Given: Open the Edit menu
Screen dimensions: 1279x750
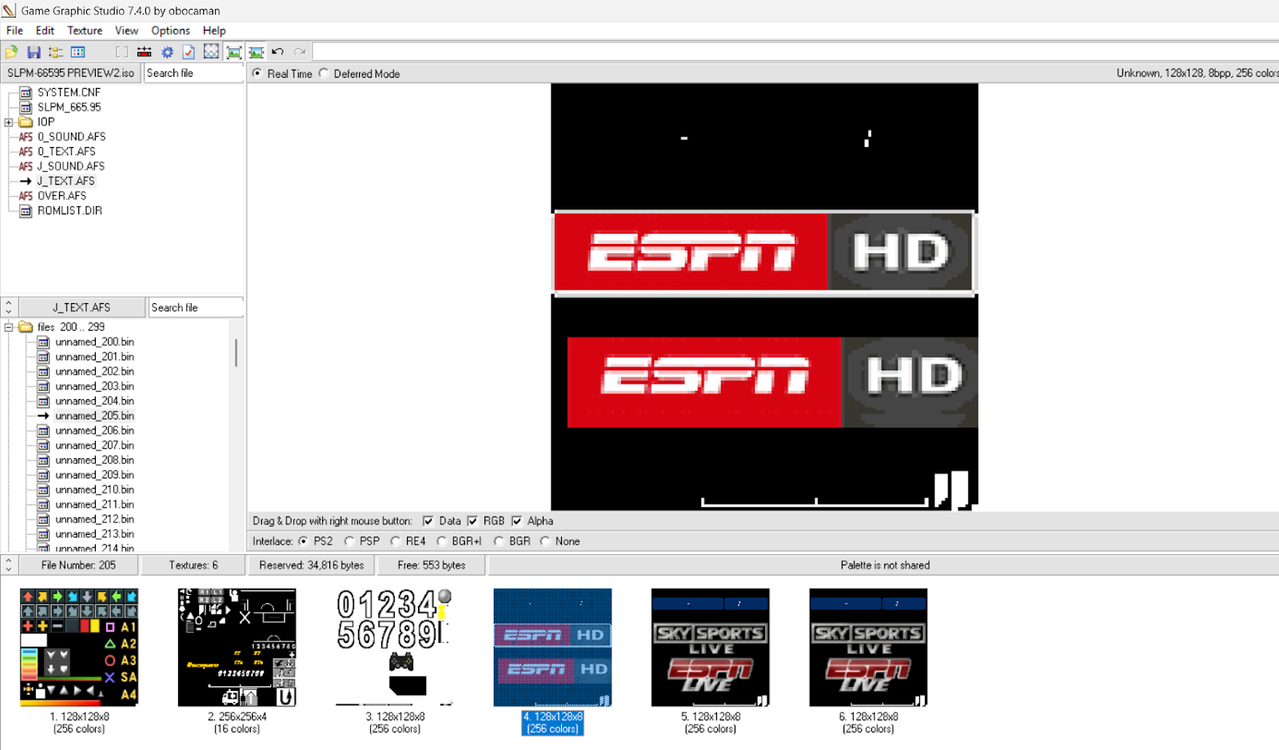Looking at the screenshot, I should [x=45, y=31].
